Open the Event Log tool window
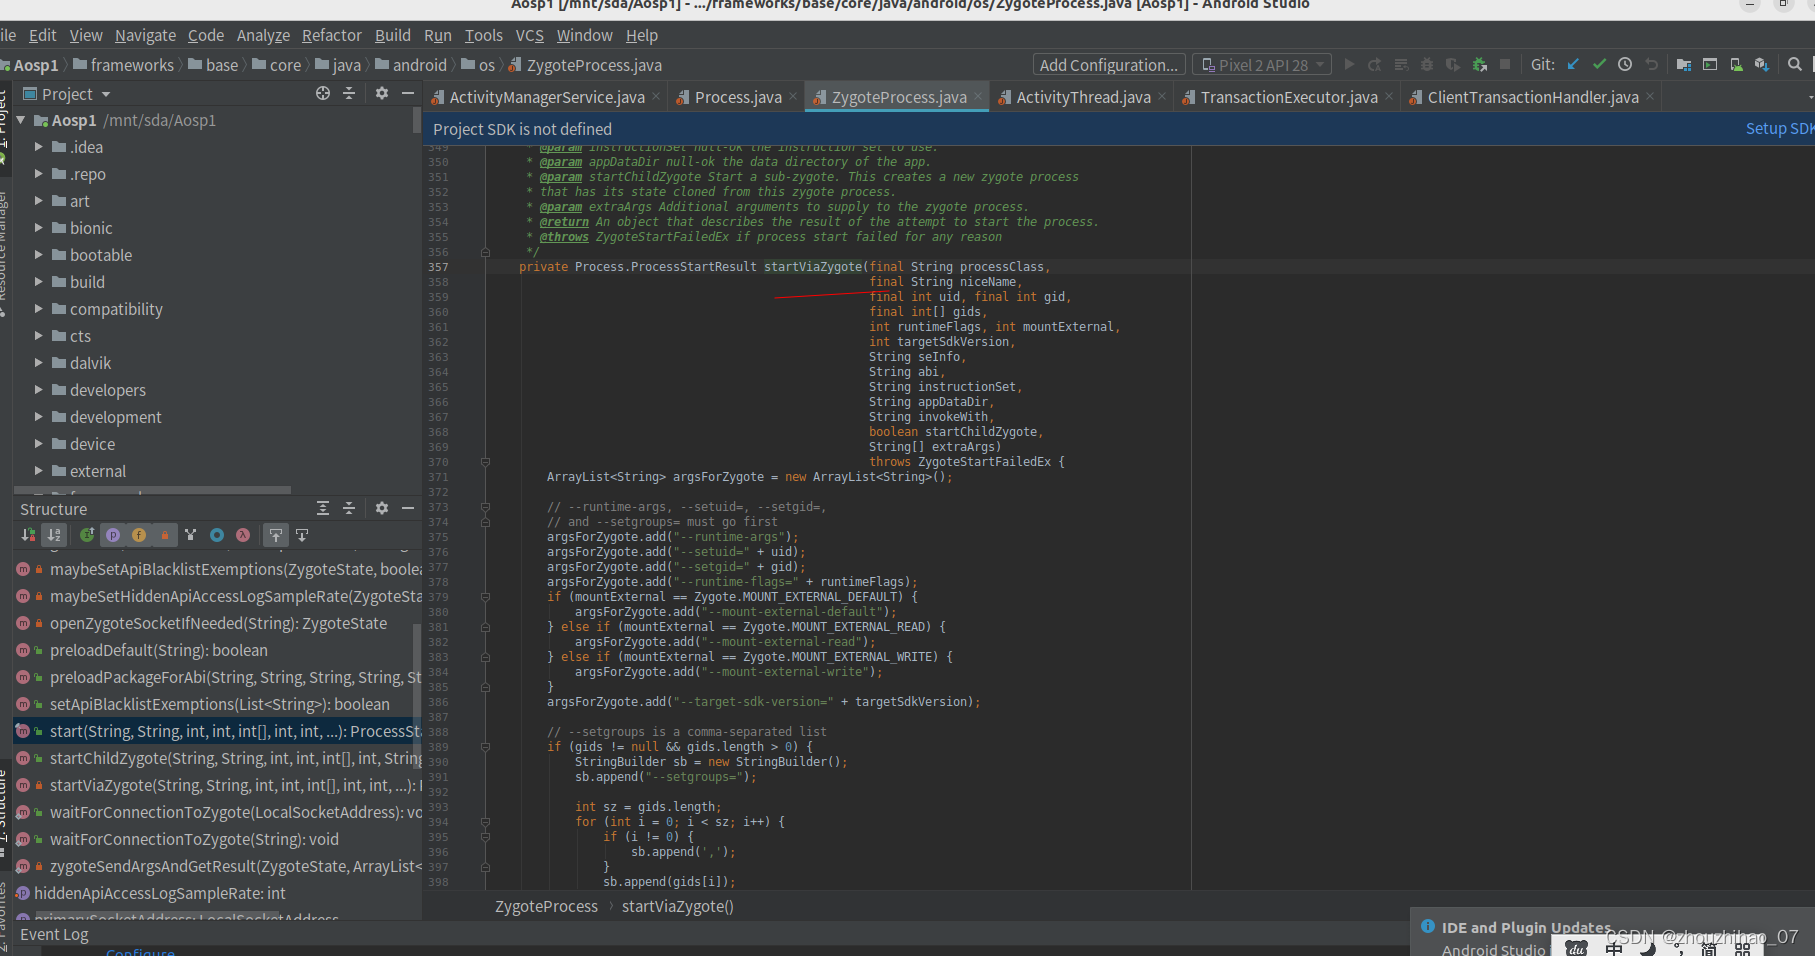This screenshot has width=1815, height=956. click(54, 934)
